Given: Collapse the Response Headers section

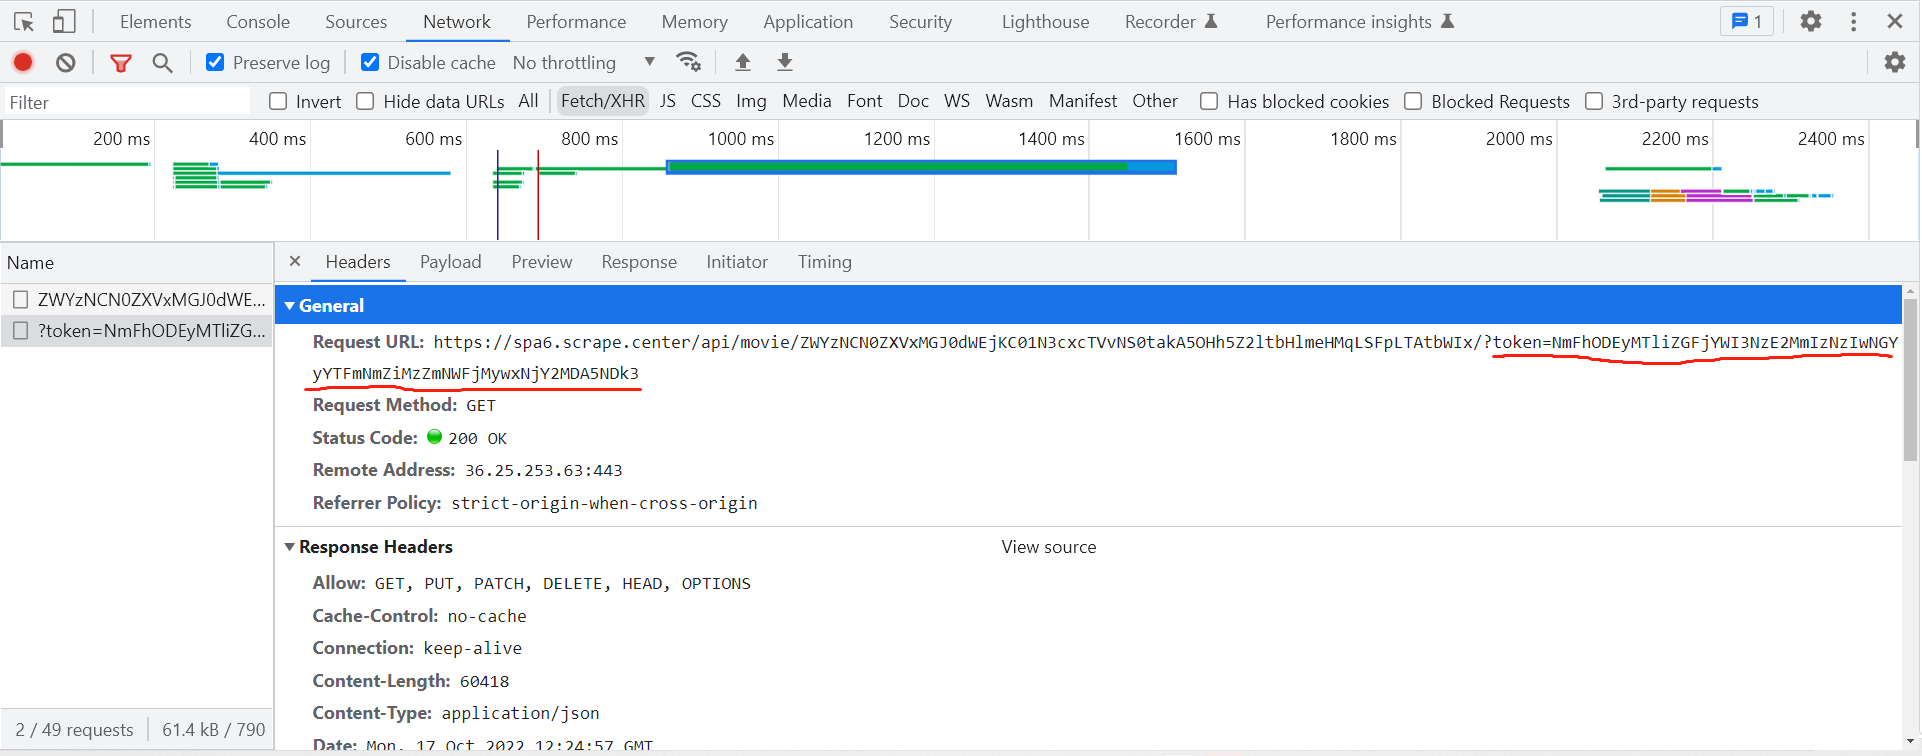Looking at the screenshot, I should point(290,547).
